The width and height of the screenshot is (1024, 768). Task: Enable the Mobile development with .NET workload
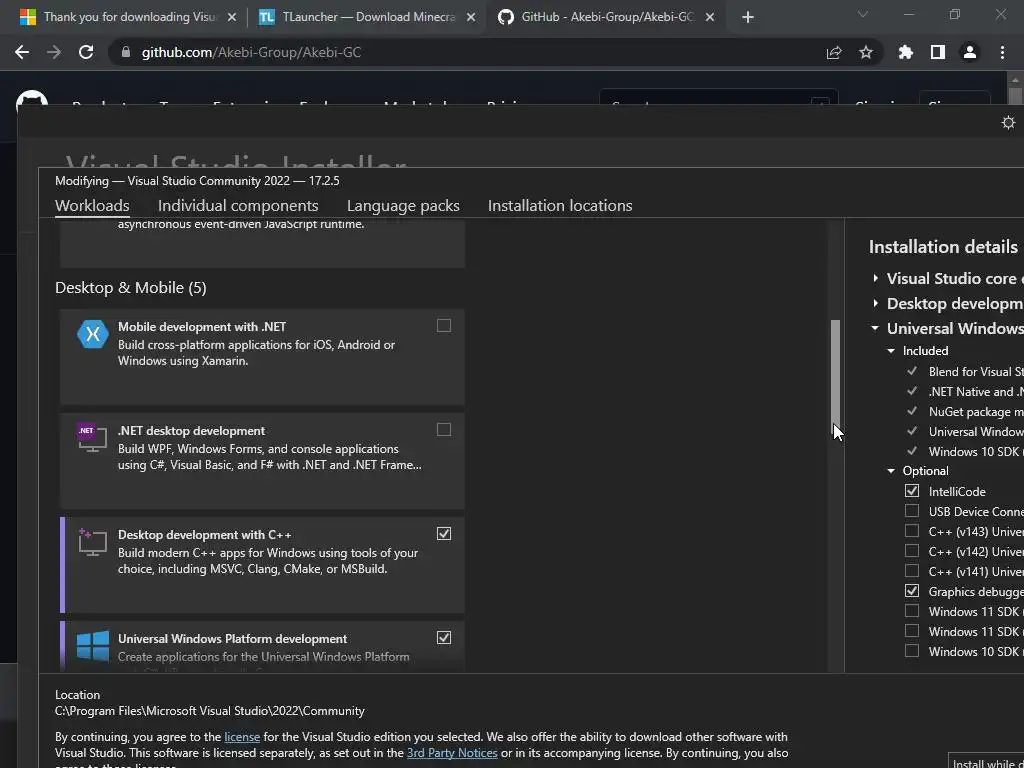tap(444, 326)
